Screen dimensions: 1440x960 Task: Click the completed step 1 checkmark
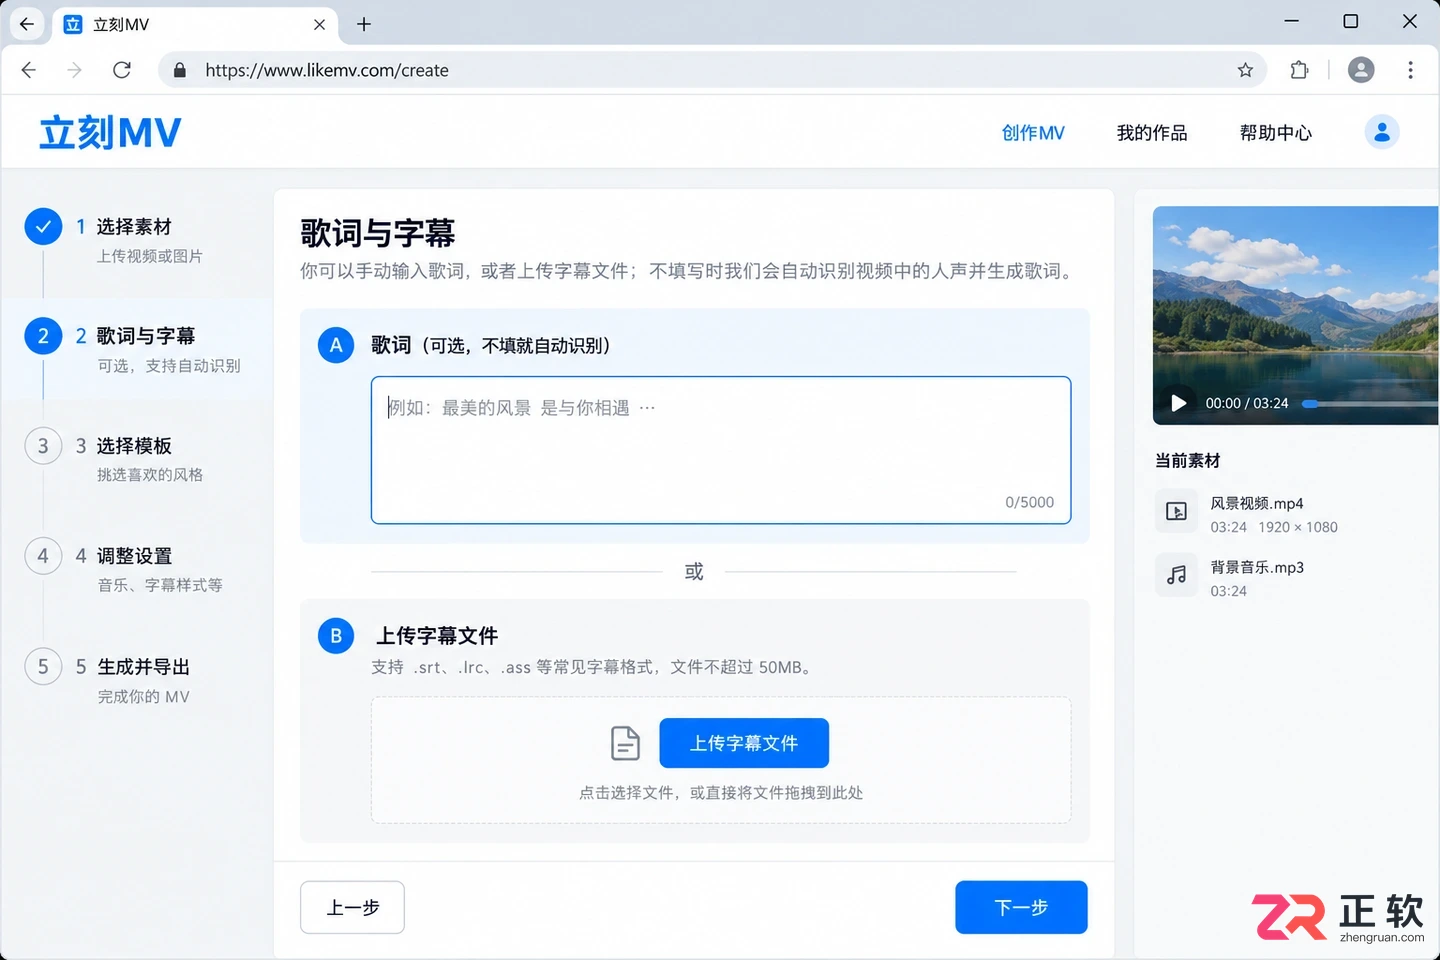[x=43, y=227]
